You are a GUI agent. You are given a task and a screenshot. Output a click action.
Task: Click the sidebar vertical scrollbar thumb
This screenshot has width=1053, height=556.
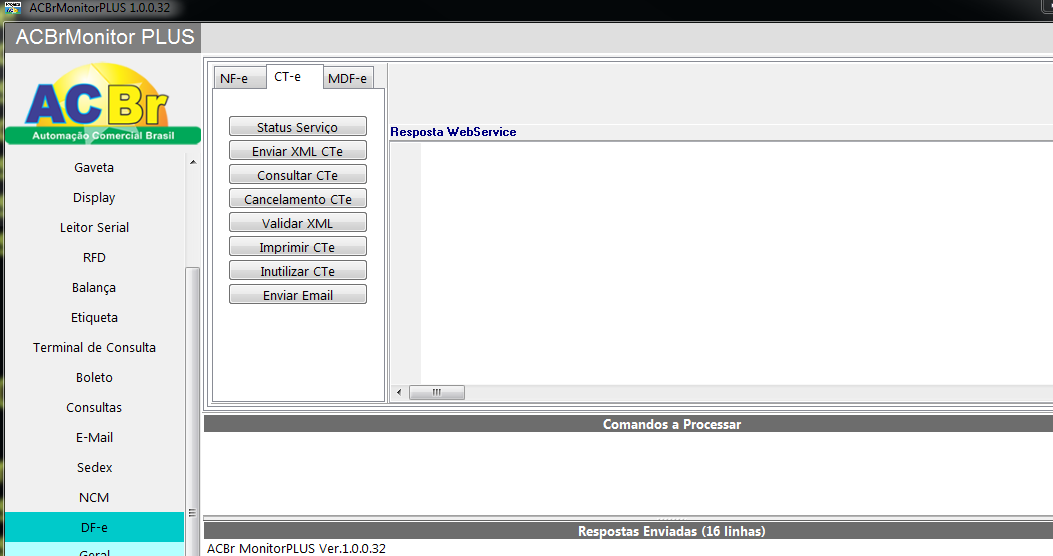[192, 411]
